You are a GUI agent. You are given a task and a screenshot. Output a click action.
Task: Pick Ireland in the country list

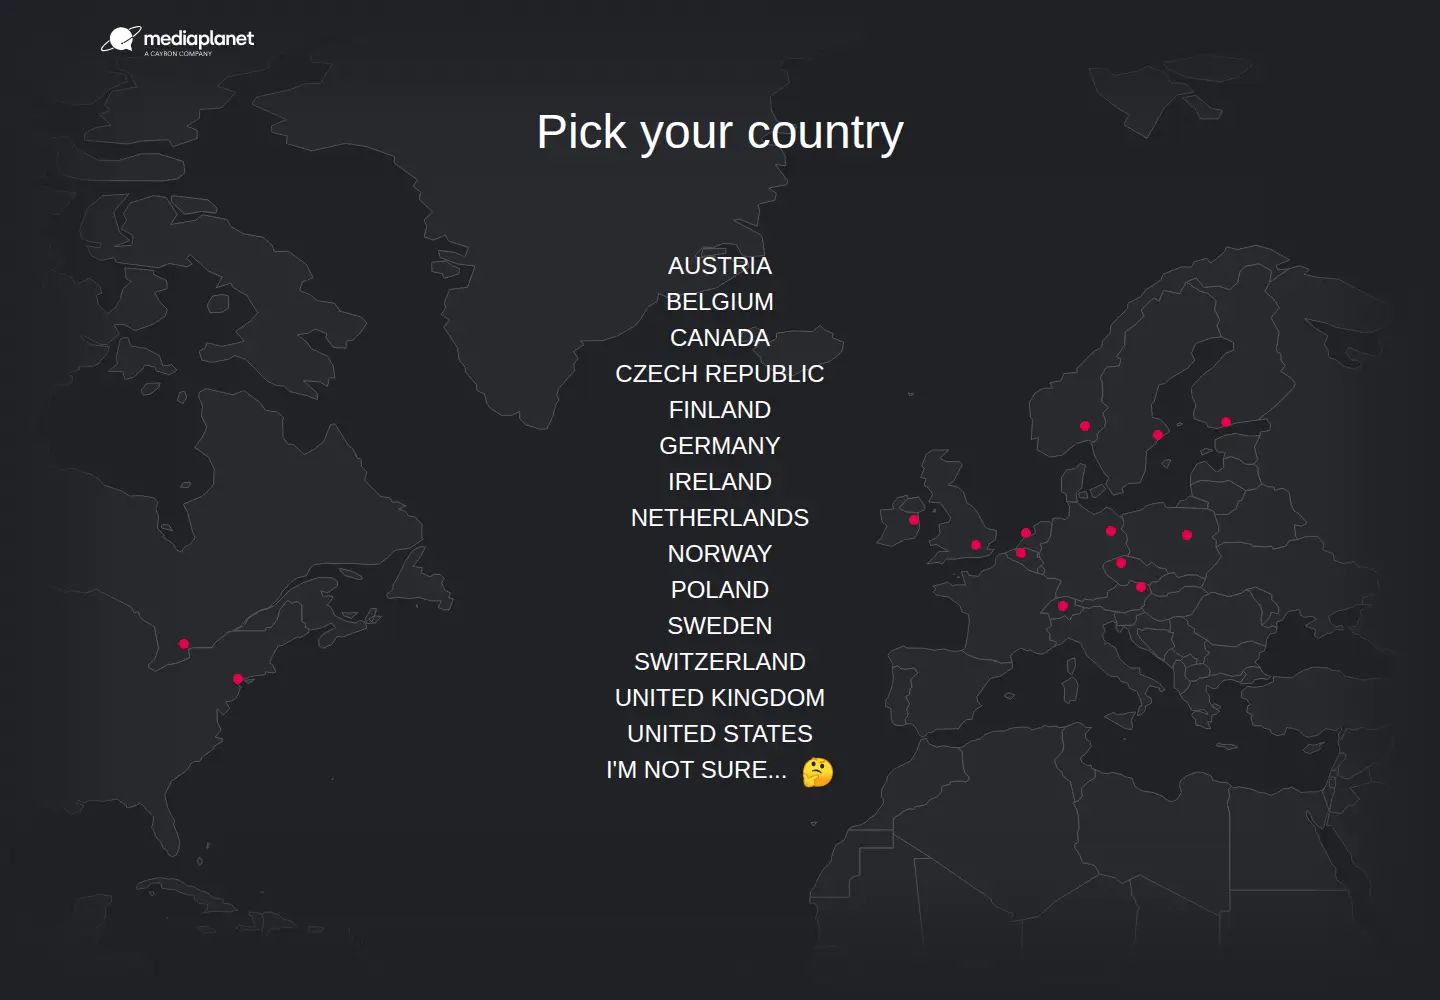click(720, 482)
